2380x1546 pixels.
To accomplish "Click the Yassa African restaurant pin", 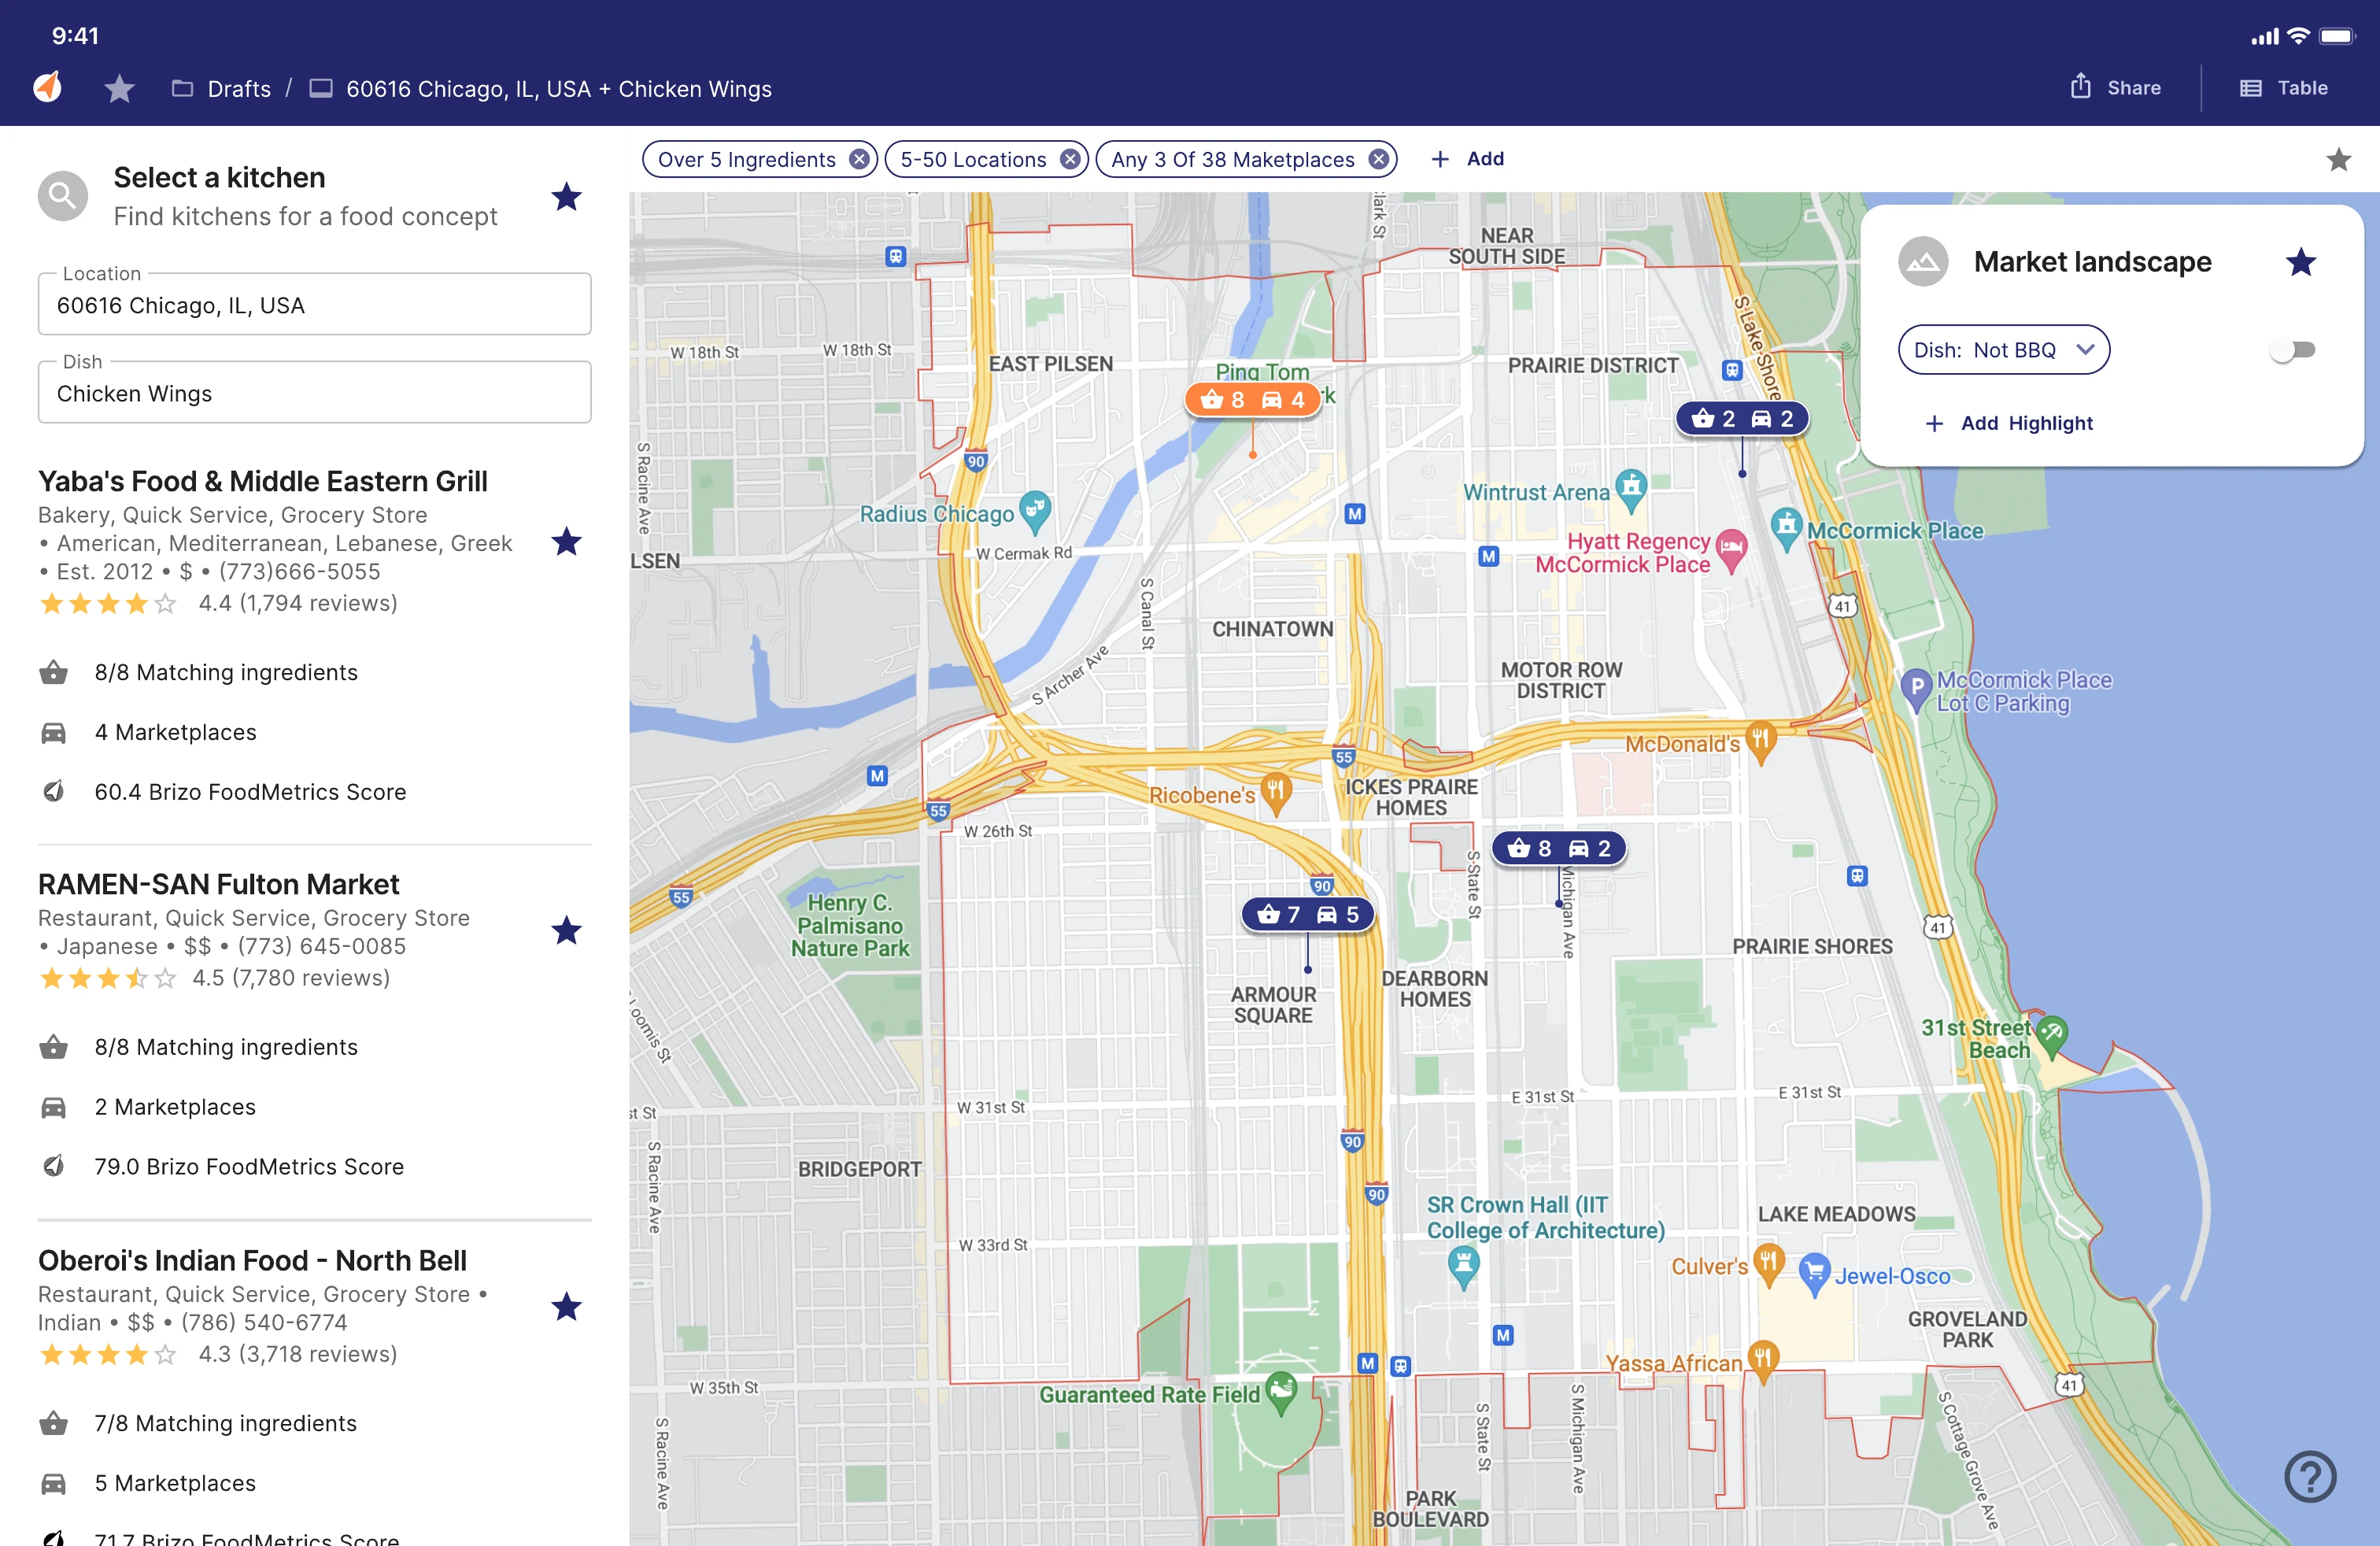I will (1763, 1361).
